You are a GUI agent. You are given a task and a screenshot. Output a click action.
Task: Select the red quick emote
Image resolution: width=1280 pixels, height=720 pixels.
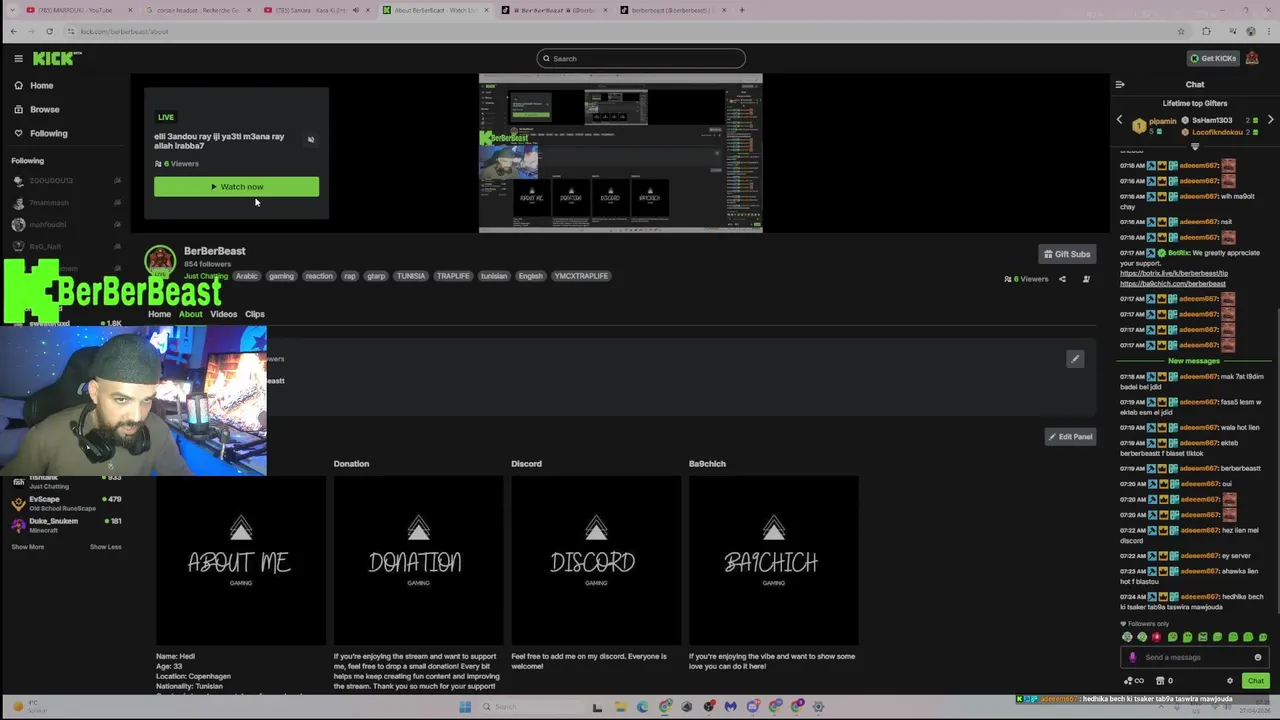pyautogui.click(x=1157, y=637)
